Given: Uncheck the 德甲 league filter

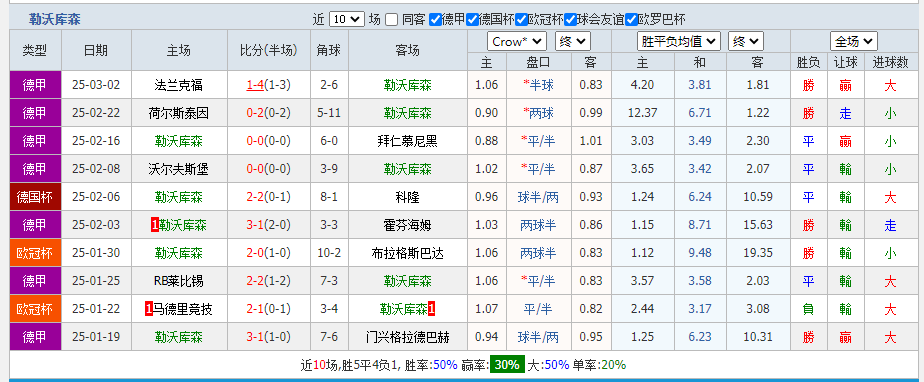Looking at the screenshot, I should (x=435, y=20).
